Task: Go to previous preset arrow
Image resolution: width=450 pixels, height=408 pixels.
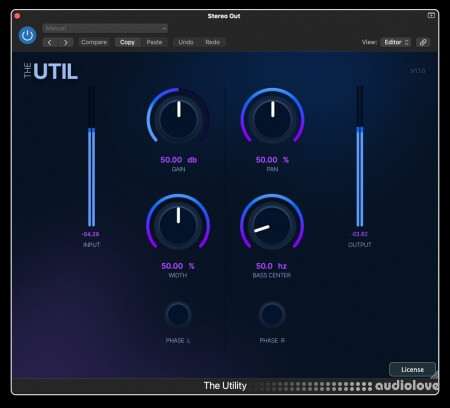Action: point(50,42)
